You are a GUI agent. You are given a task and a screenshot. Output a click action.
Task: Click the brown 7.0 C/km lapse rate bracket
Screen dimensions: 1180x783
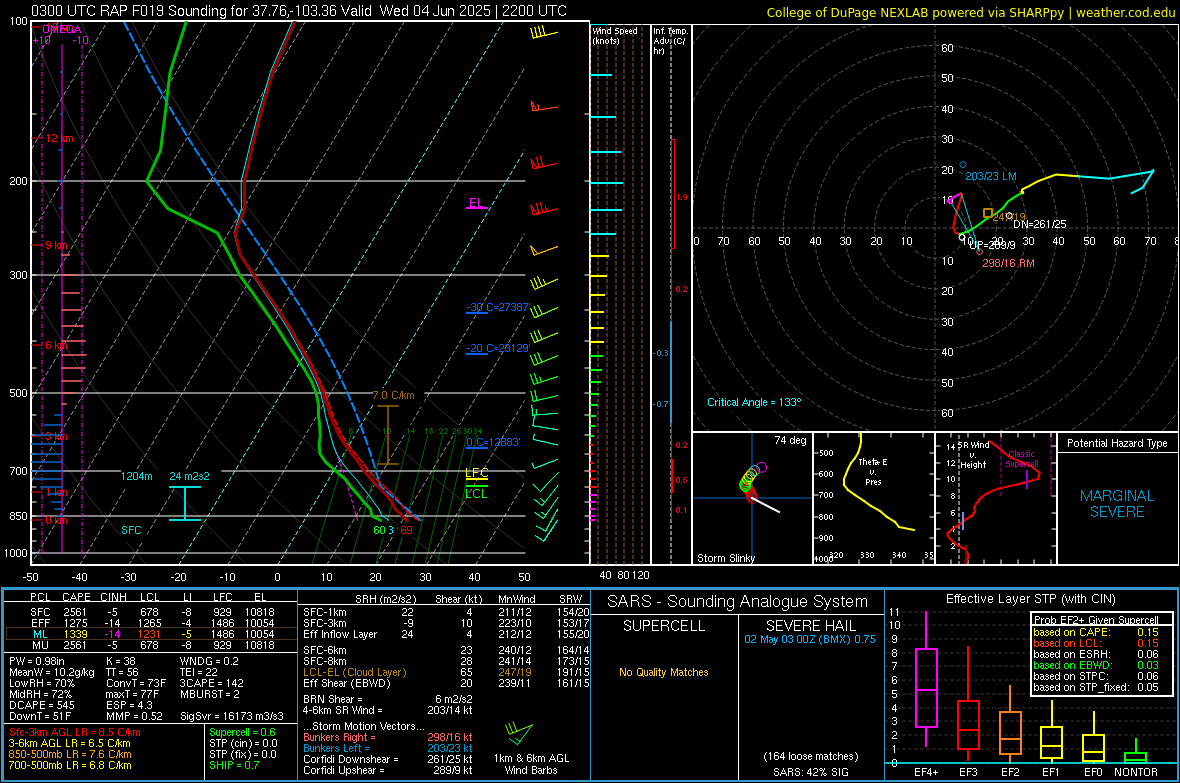388,435
